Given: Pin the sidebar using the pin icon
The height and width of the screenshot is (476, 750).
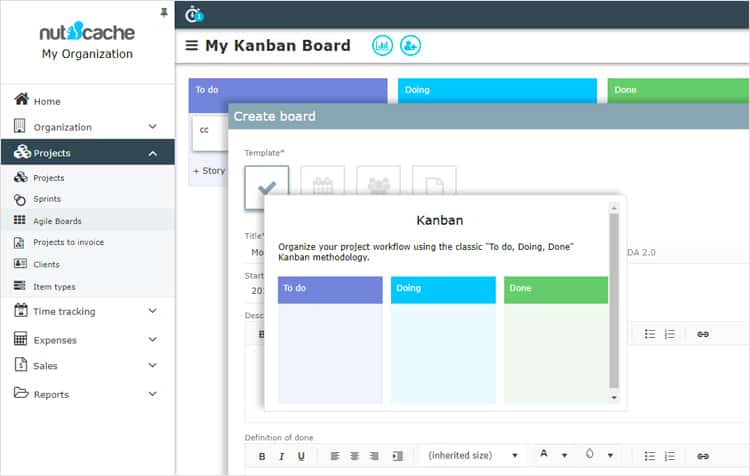Looking at the screenshot, I should pos(164,12).
